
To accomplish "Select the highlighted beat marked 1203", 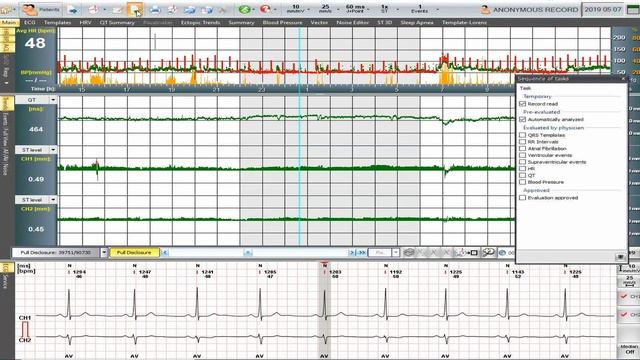I will point(324,310).
